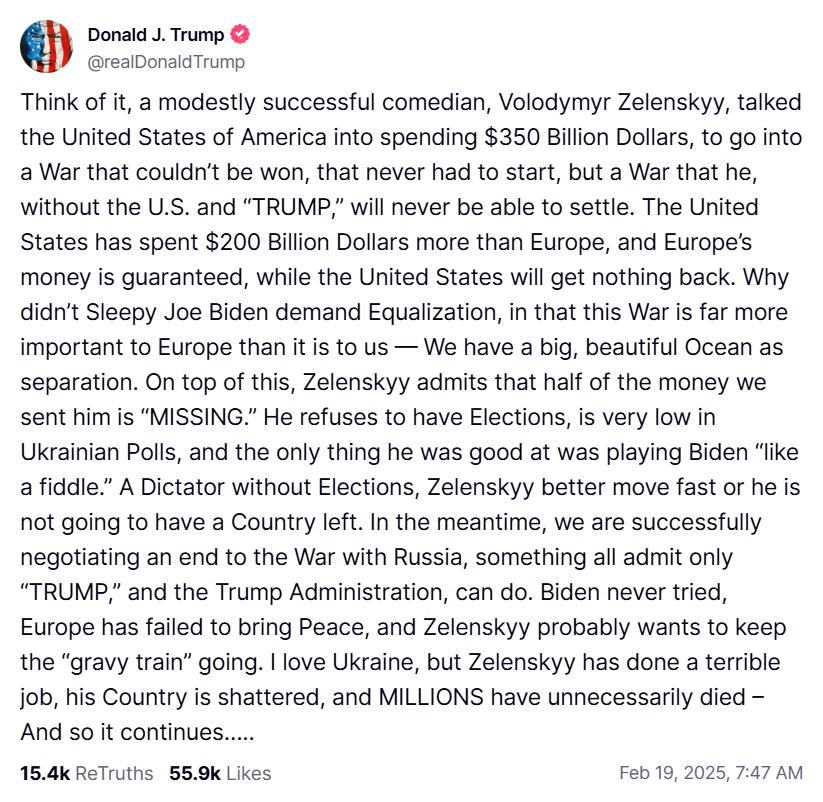Viewport: 823px width, 802px height.
Task: Click the 7:47 AM time text
Action: [769, 773]
